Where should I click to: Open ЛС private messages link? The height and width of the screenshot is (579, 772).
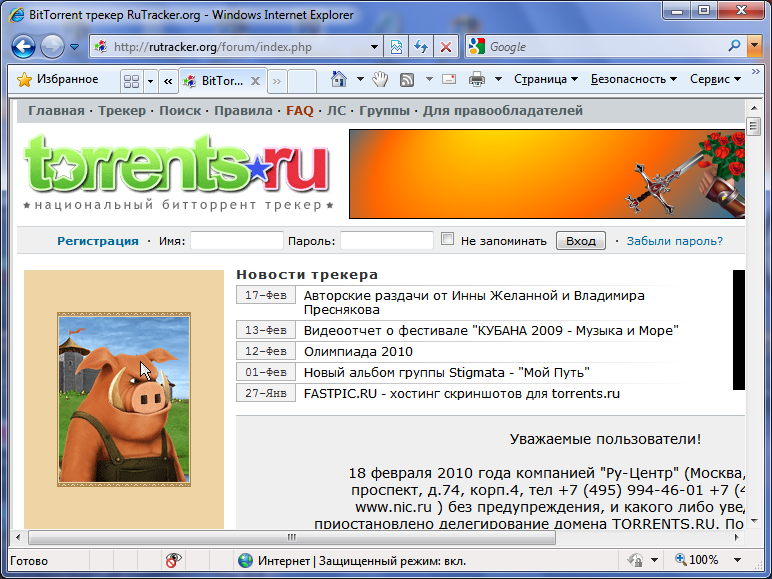click(336, 110)
